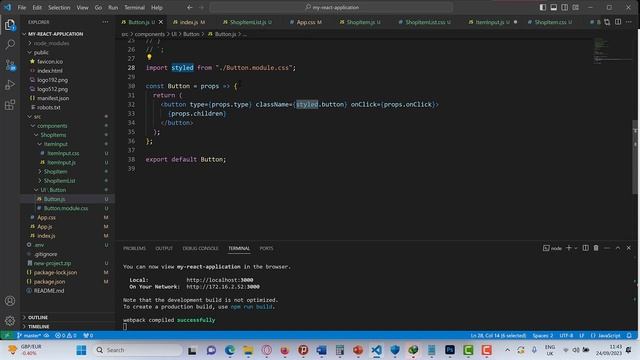Open editor more actions menu
Image resolution: width=640 pixels, height=360 pixels.
pos(629,22)
